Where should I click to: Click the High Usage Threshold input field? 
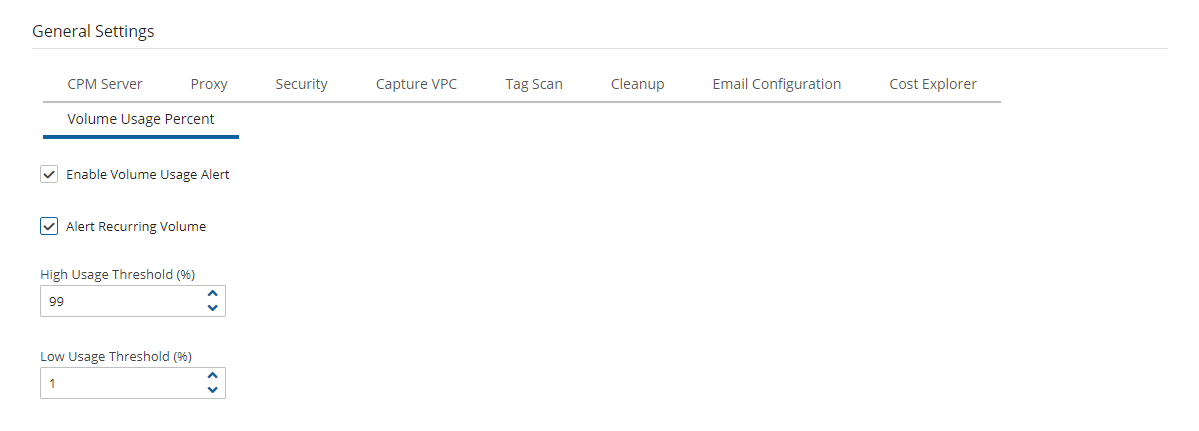[x=120, y=301]
